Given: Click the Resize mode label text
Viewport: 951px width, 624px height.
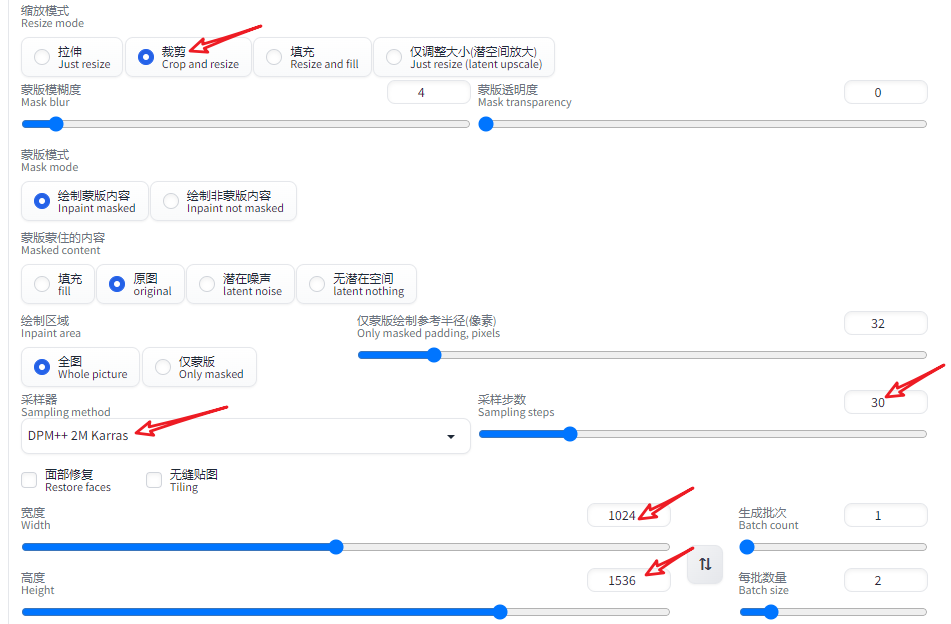Looking at the screenshot, I should click(53, 23).
